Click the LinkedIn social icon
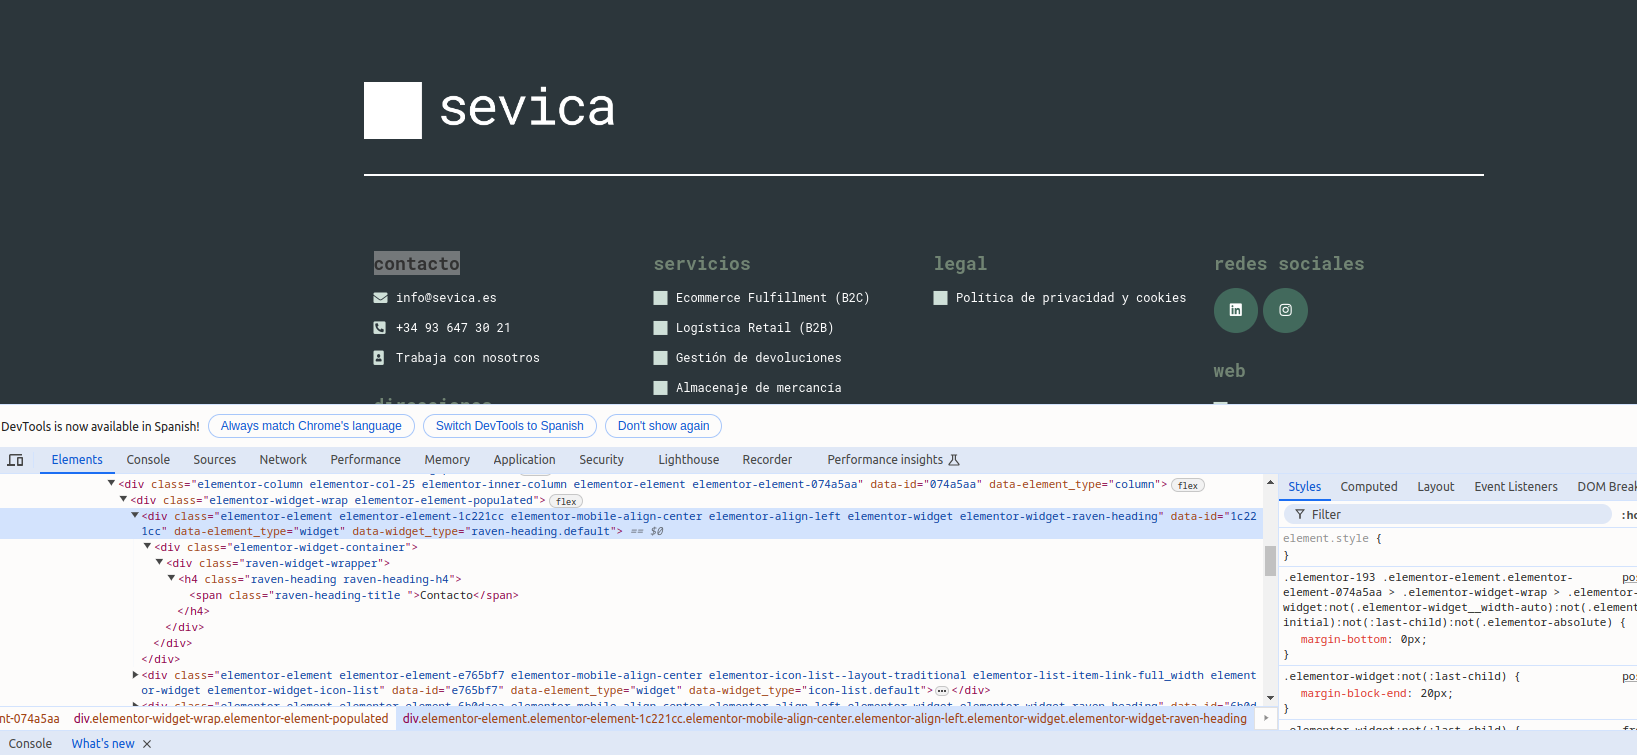The height and width of the screenshot is (755, 1637). click(1235, 310)
